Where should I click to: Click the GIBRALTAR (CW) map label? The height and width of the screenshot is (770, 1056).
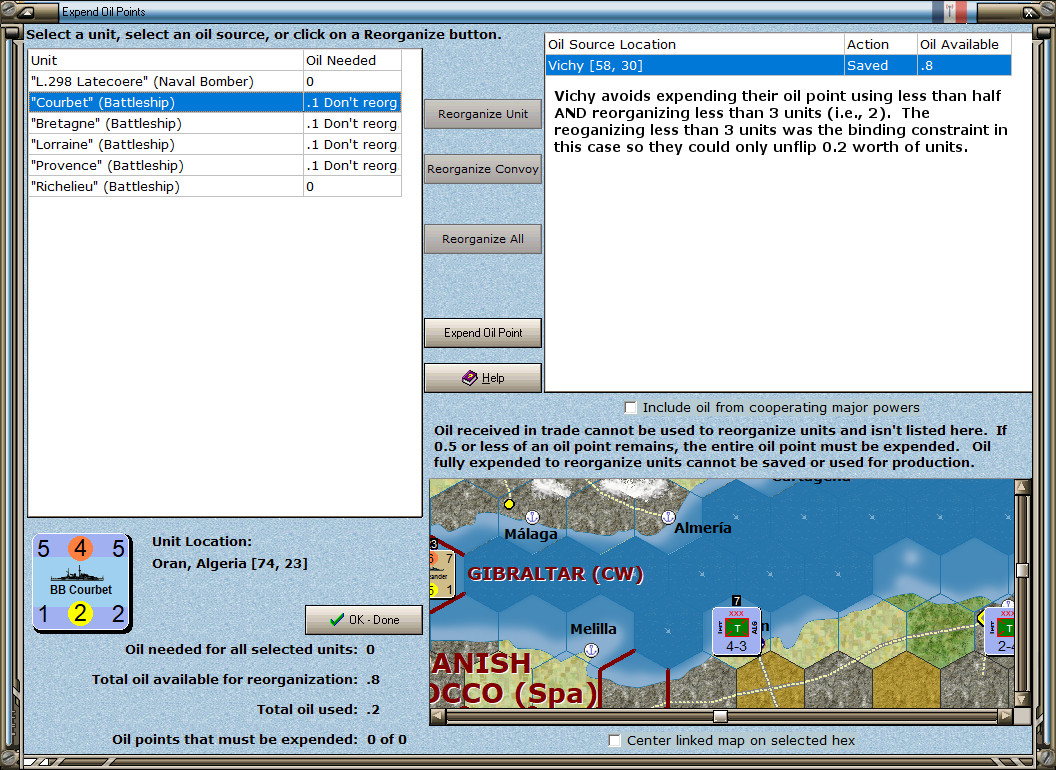[x=556, y=574]
